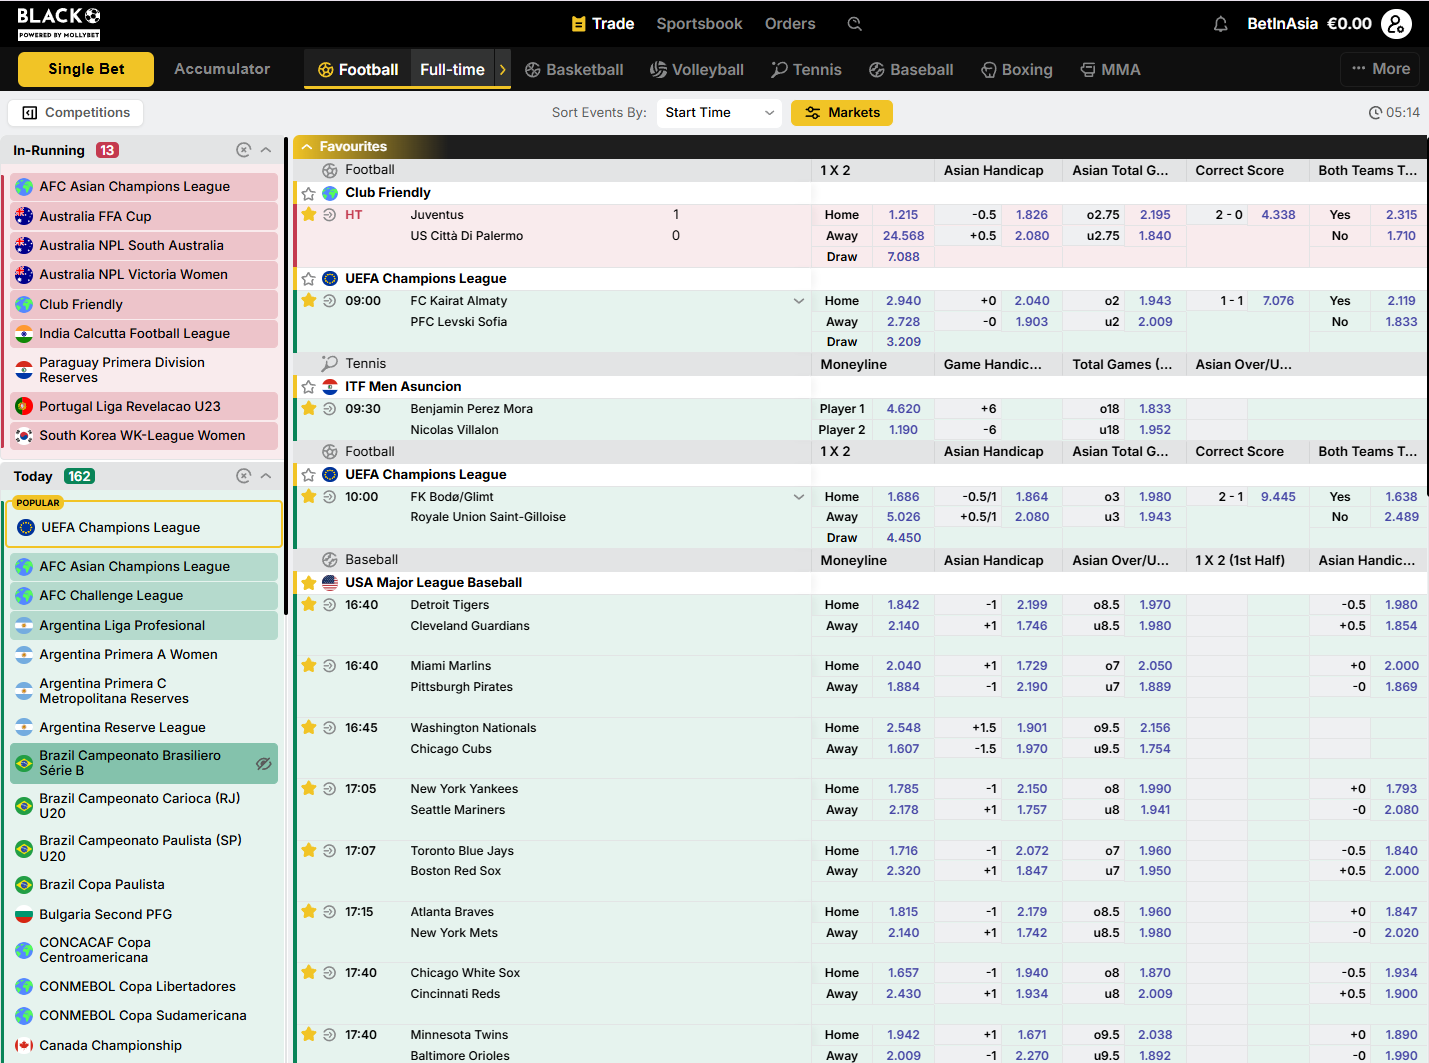The image size is (1429, 1063).
Task: Switch to Basketball sport tab
Action: pos(574,70)
